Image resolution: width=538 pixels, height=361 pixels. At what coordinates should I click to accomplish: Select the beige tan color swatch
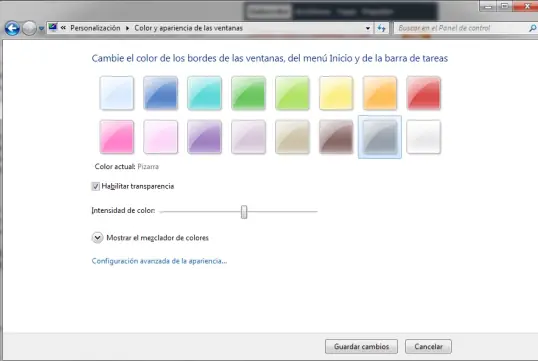pos(292,137)
